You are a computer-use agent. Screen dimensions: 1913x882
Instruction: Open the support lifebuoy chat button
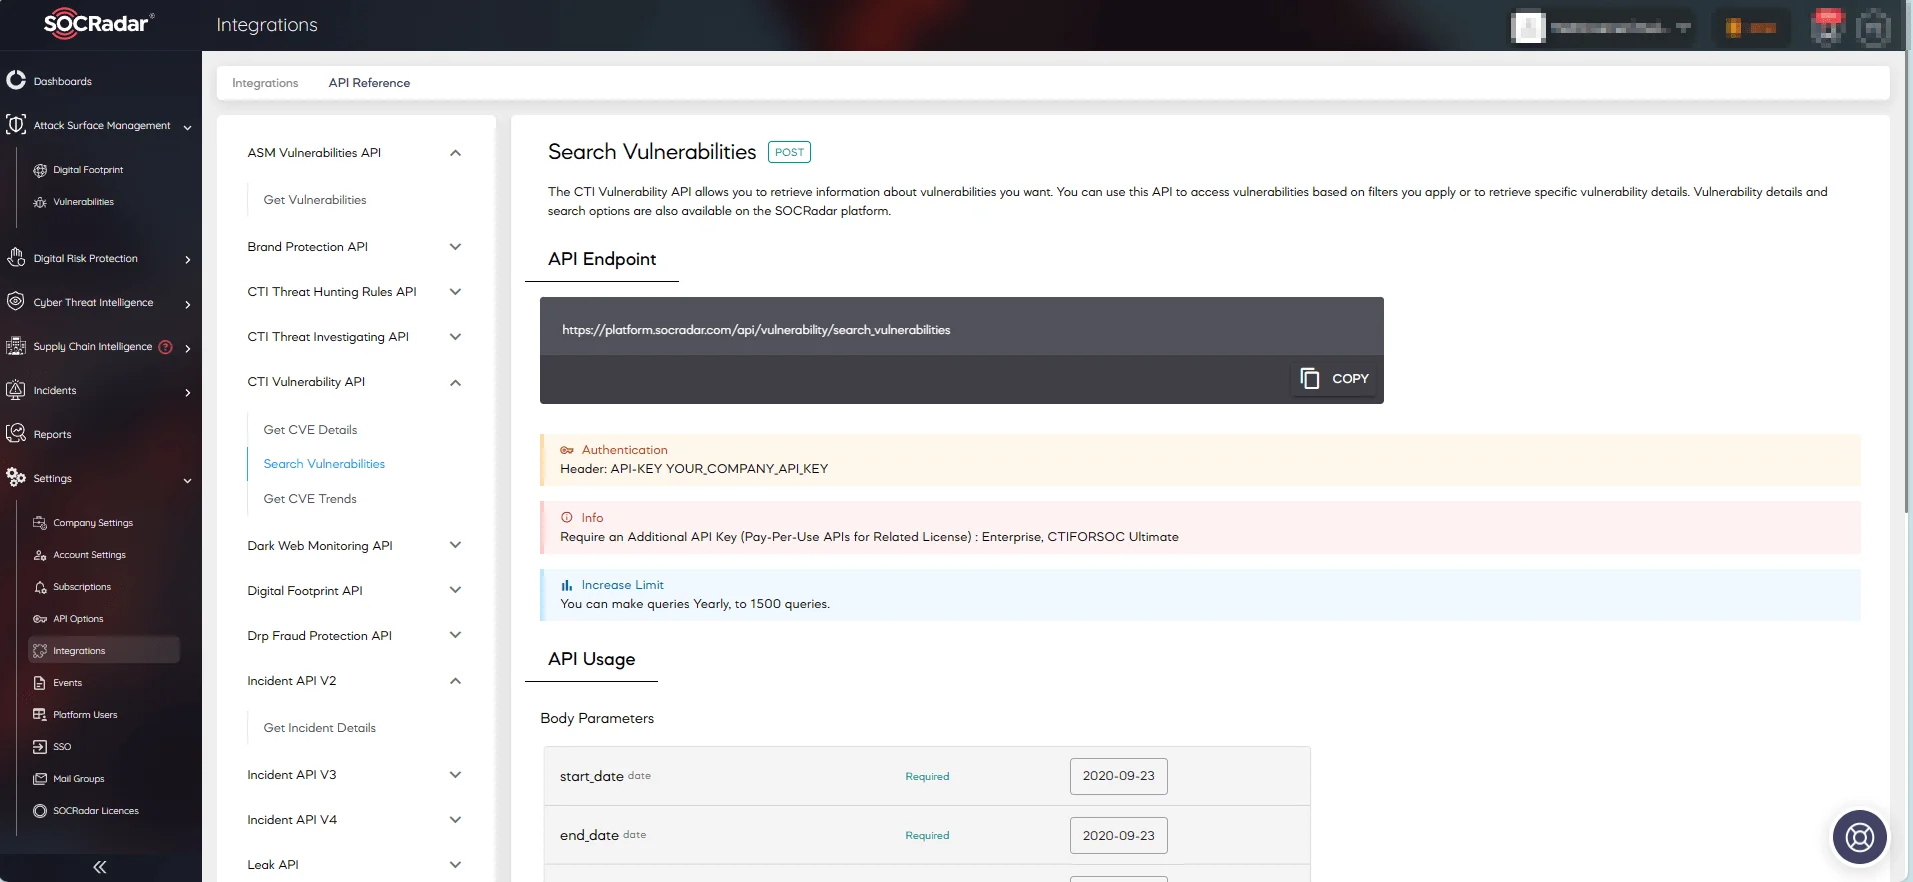coord(1859,836)
